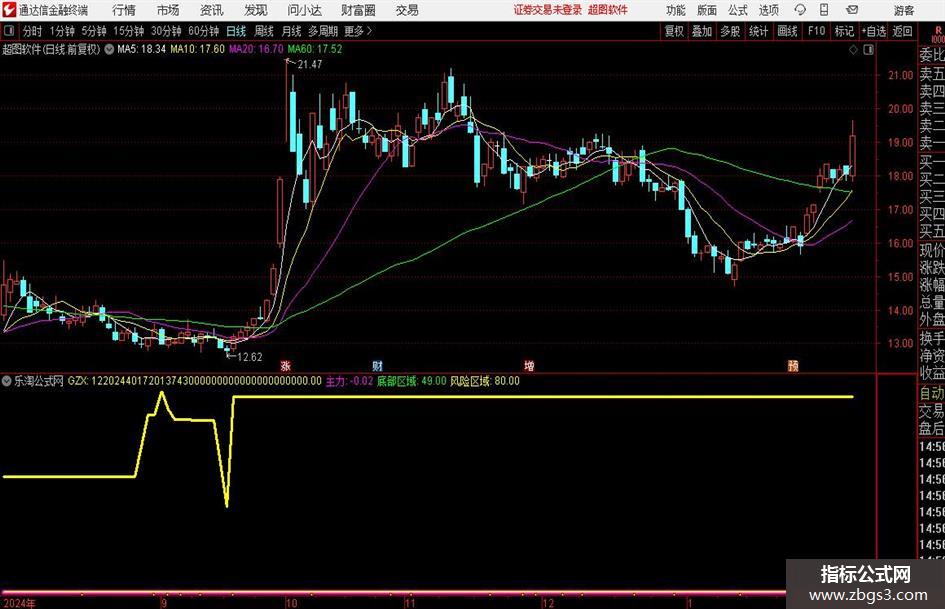The width and height of the screenshot is (945, 609).
Task: Click the 21.00 price axis label
Action: coord(900,75)
